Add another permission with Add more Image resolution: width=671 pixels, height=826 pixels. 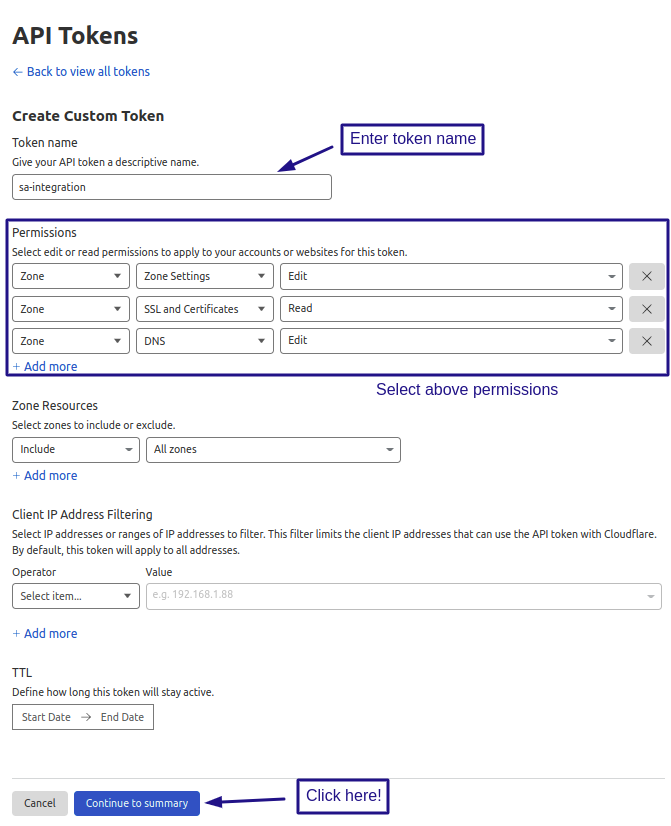click(x=44, y=366)
